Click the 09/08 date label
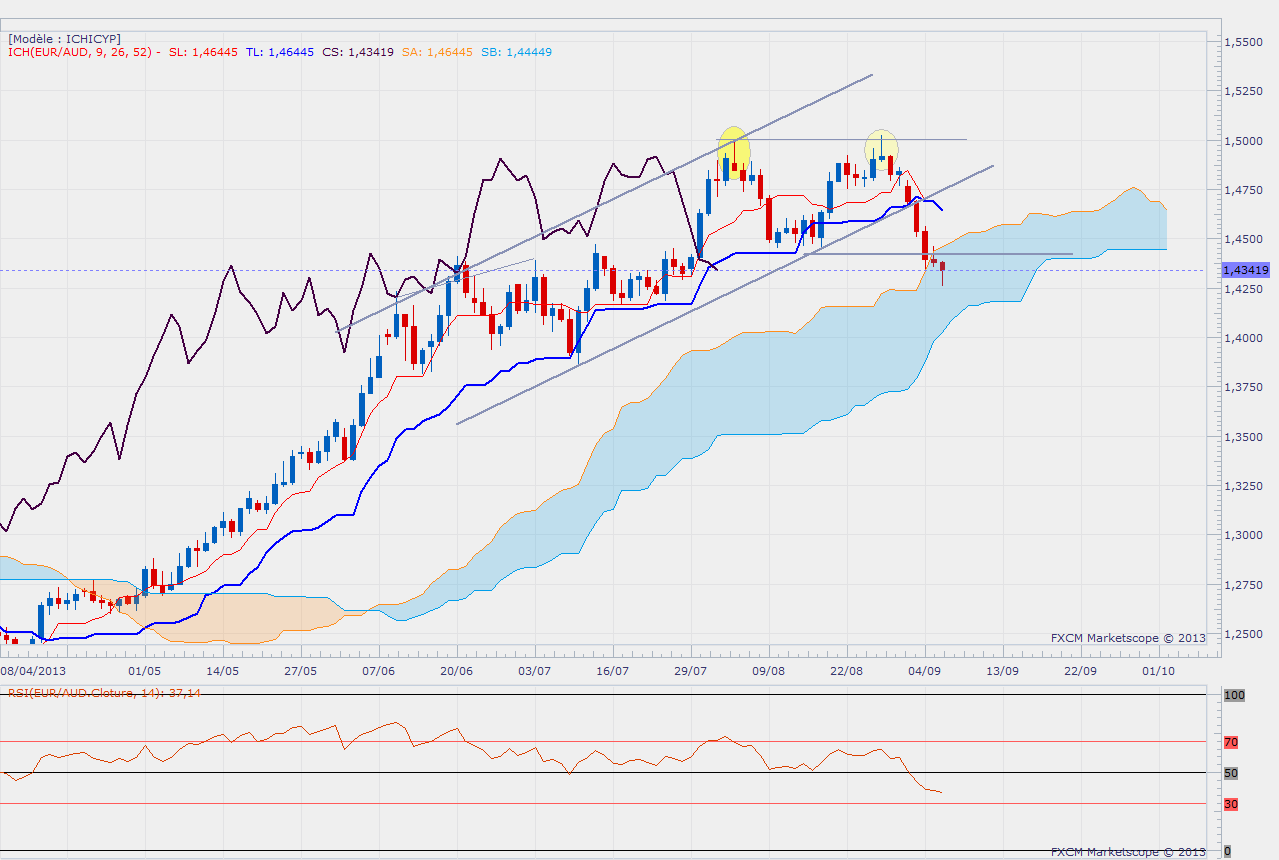This screenshot has width=1279, height=860. tap(768, 672)
